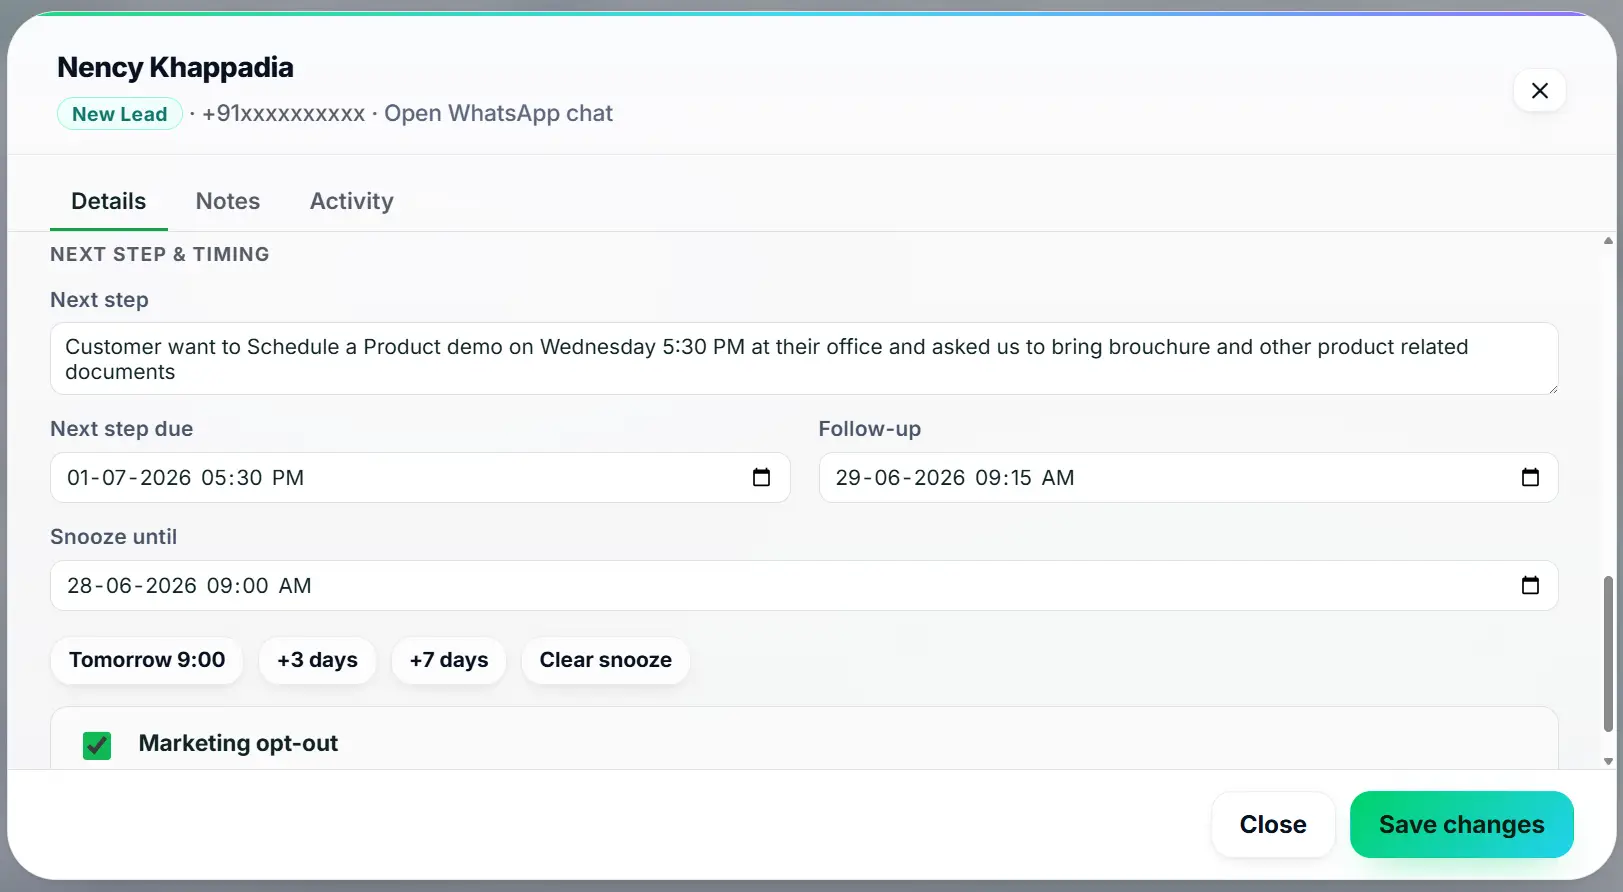Set snooze to Tomorrow 9:00

tap(147, 660)
